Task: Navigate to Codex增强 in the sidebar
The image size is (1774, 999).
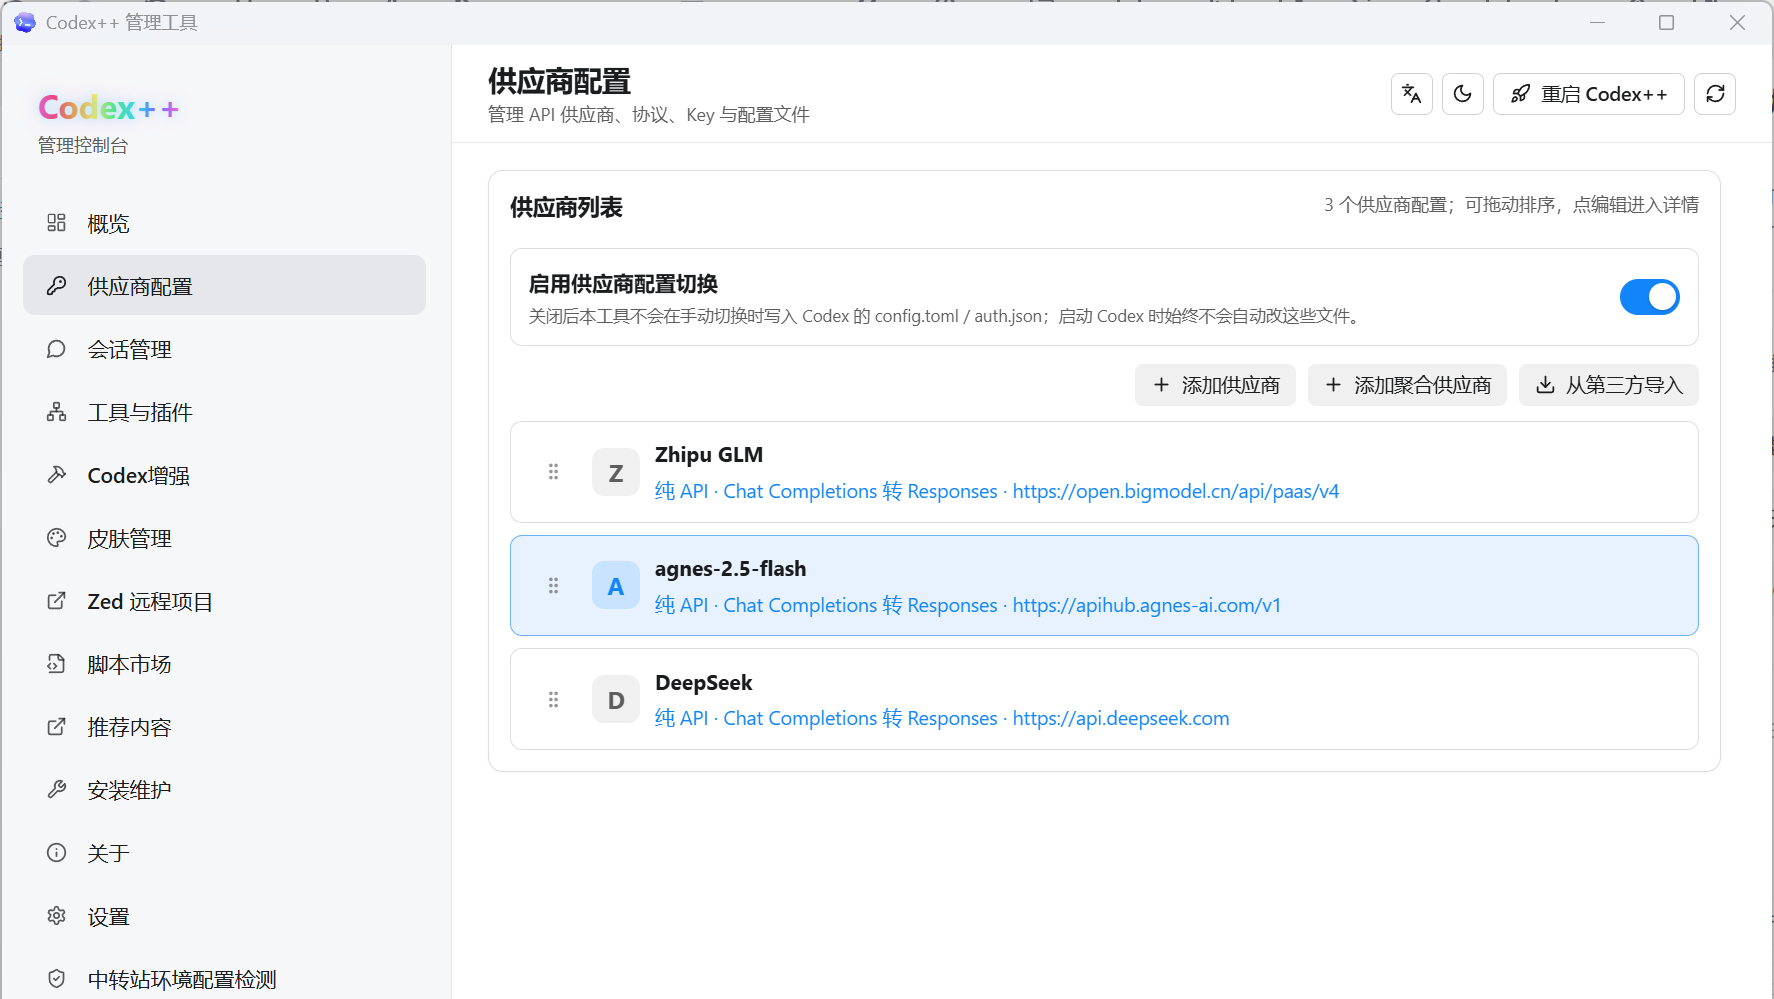Action: 224,475
